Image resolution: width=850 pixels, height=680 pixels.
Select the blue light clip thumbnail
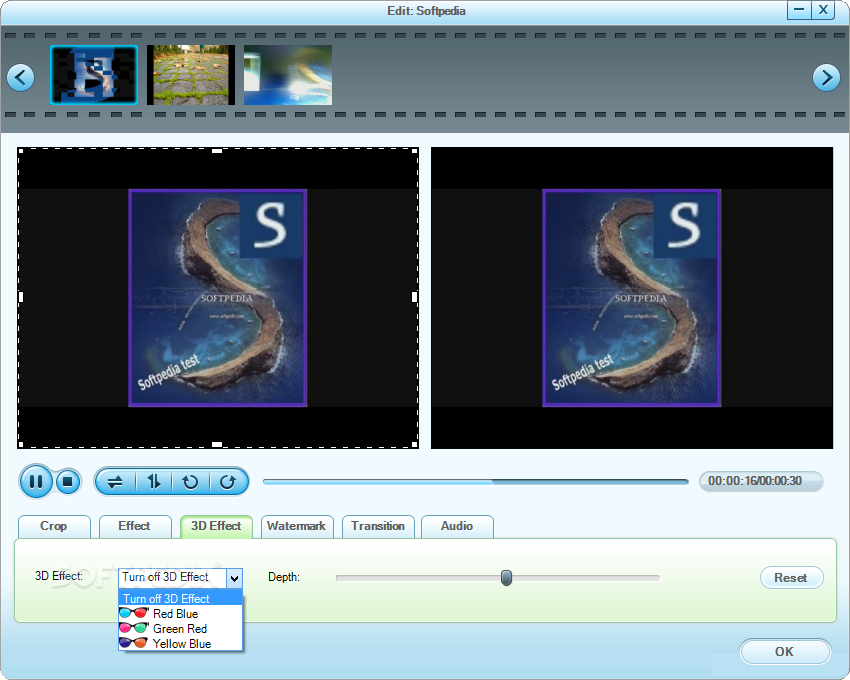coord(288,75)
